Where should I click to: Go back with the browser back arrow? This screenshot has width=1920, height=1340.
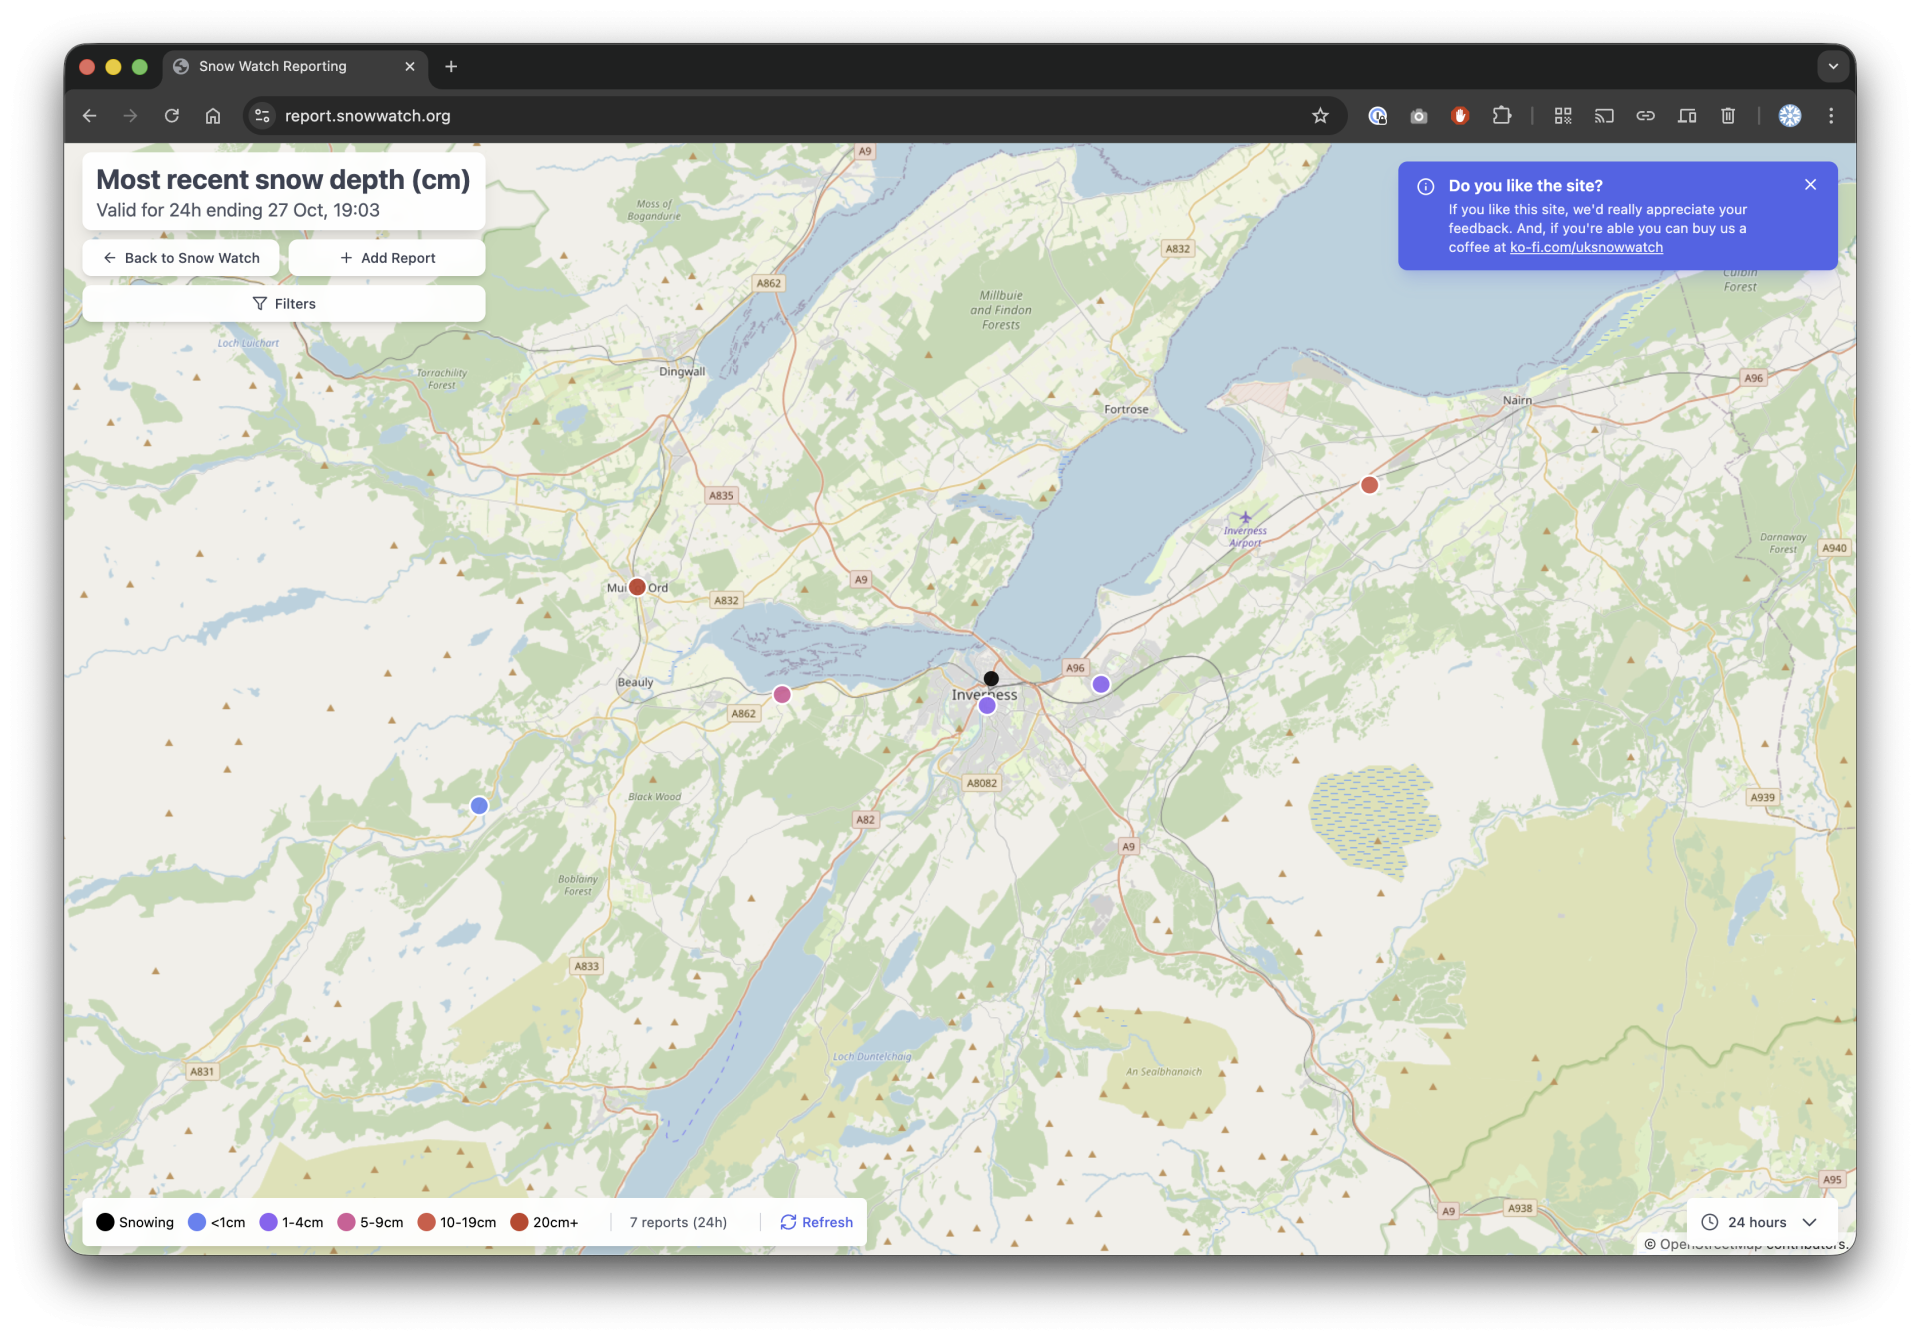coord(90,116)
